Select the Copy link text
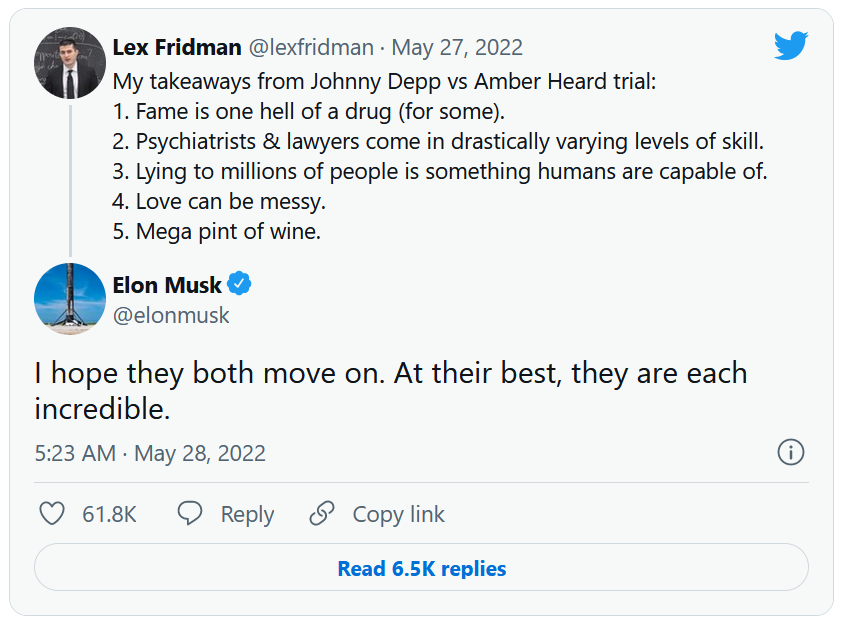 pos(398,514)
